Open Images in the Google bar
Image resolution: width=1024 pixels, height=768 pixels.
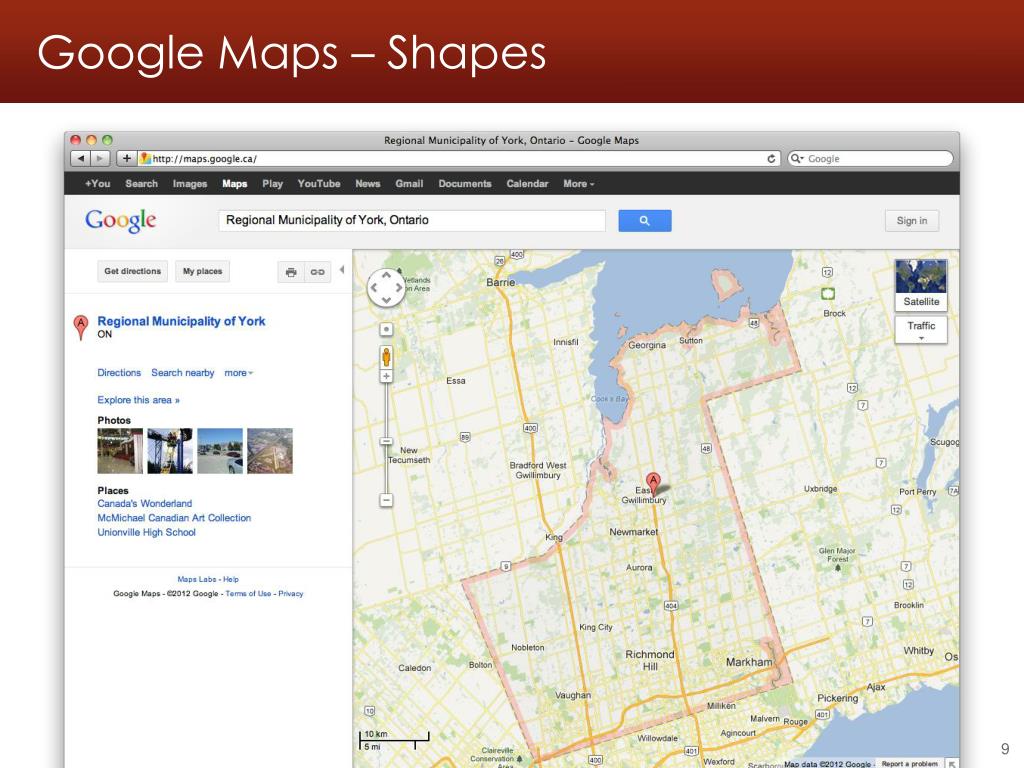coord(190,184)
